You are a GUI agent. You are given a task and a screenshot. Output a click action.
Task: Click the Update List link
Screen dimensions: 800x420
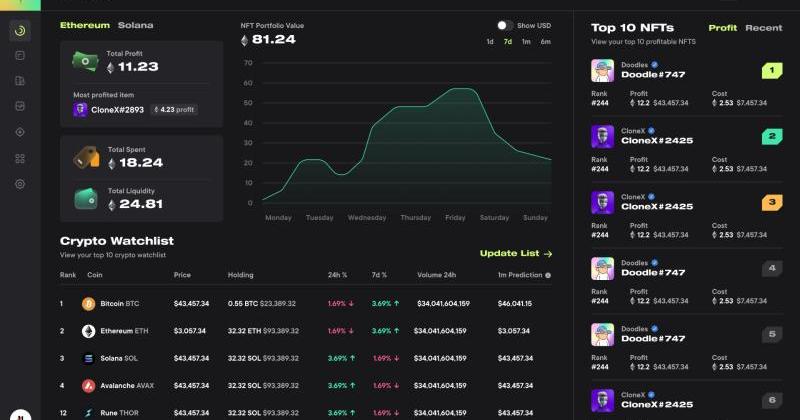[515, 254]
